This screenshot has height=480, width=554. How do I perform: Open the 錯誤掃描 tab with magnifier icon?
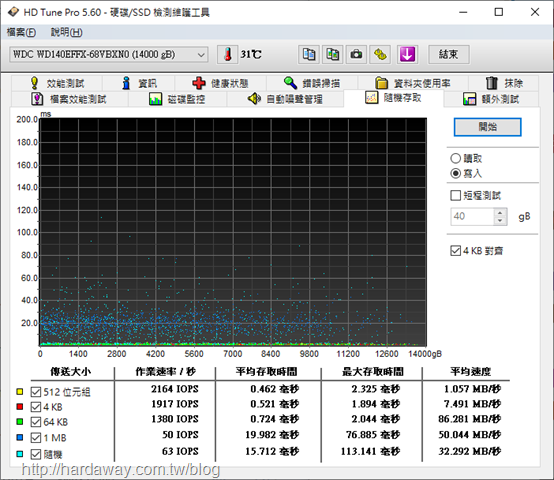[x=312, y=83]
